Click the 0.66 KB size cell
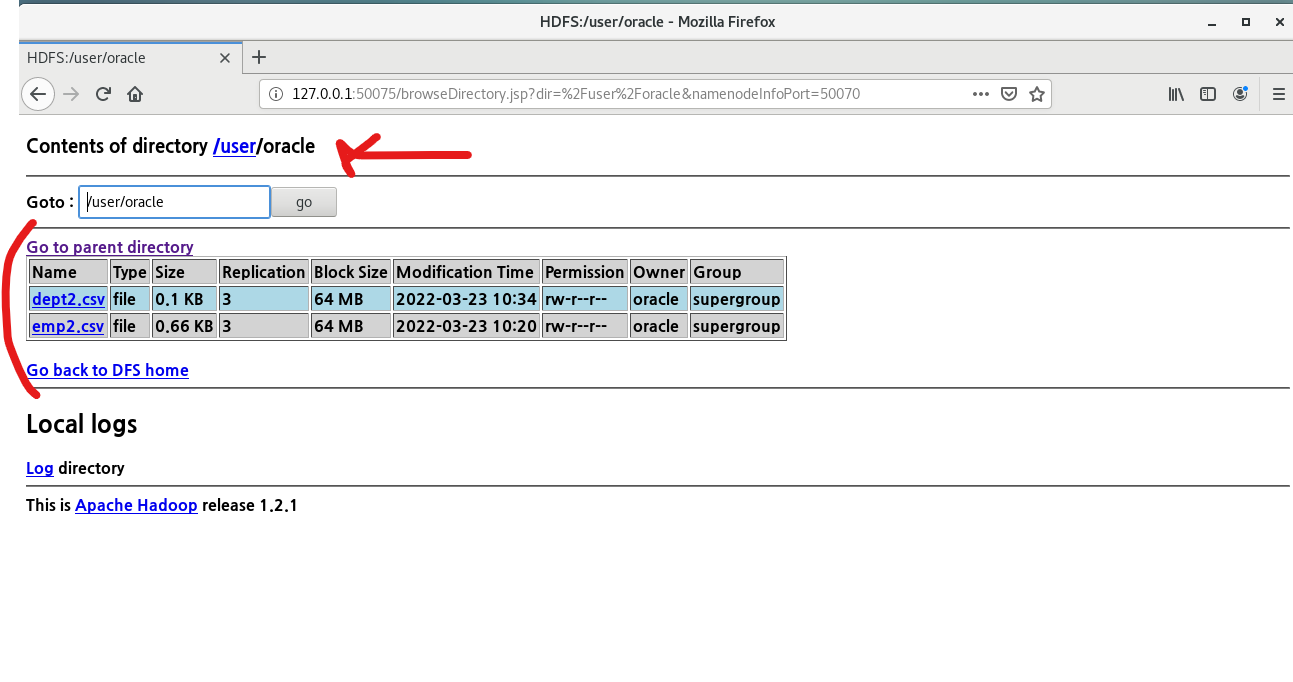The image size is (1293, 682). coord(184,326)
